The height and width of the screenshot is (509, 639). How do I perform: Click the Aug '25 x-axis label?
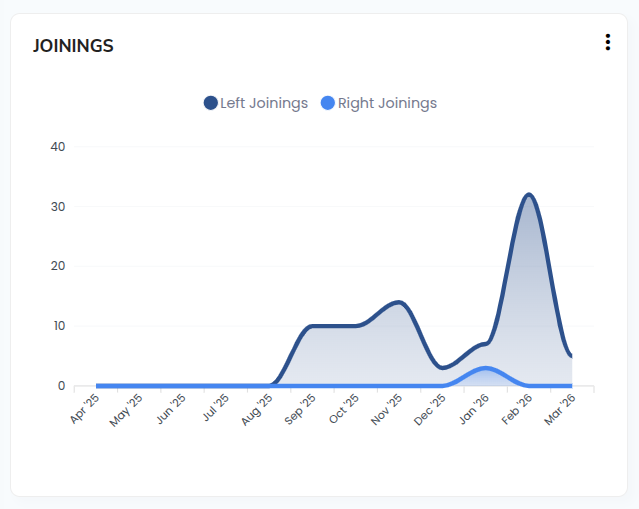[x=258, y=410]
